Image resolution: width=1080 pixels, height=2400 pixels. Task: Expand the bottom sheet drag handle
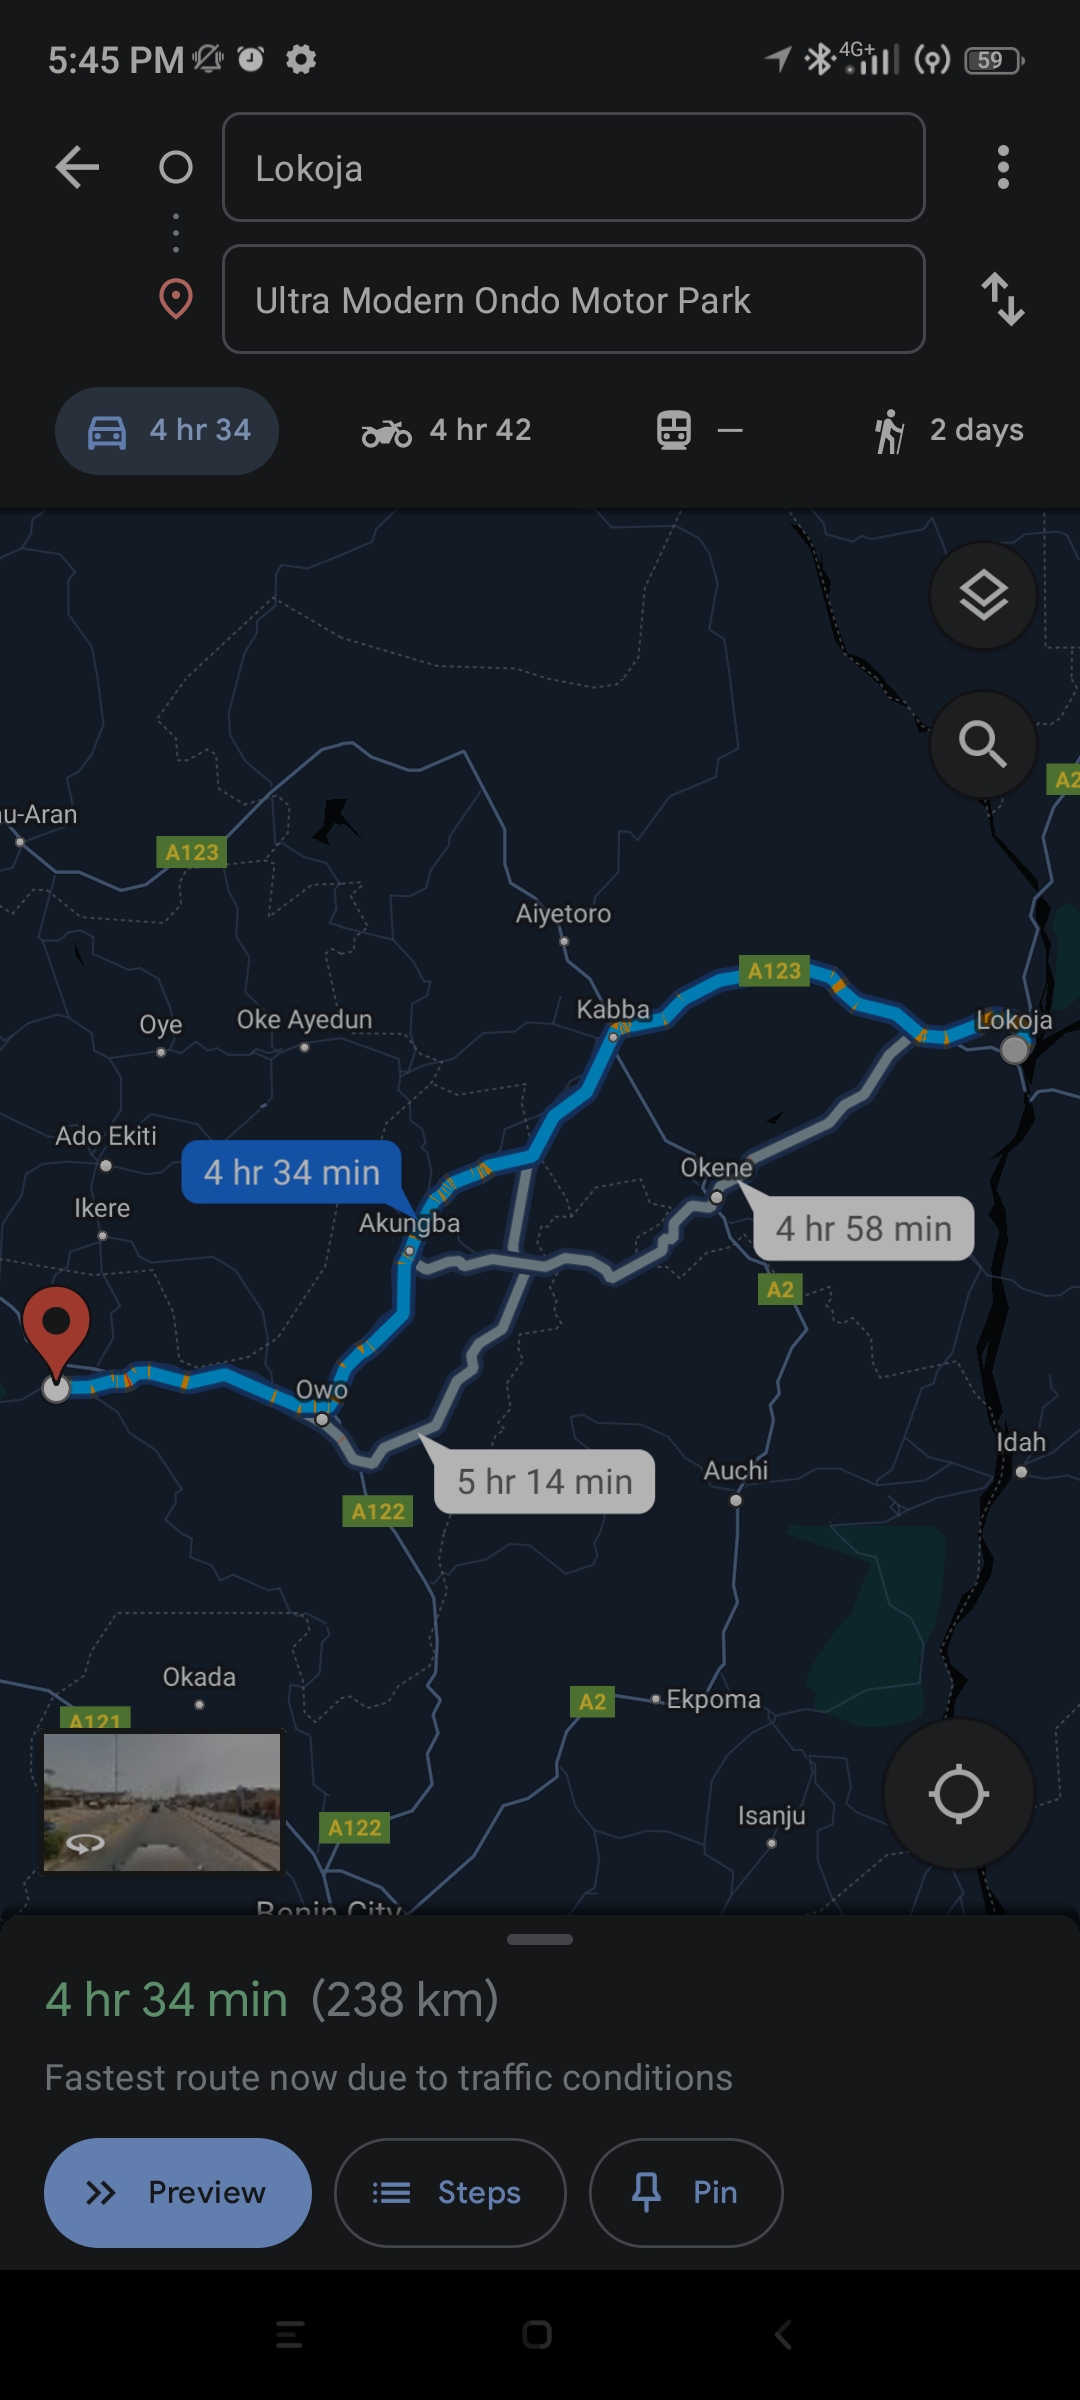pyautogui.click(x=540, y=1939)
